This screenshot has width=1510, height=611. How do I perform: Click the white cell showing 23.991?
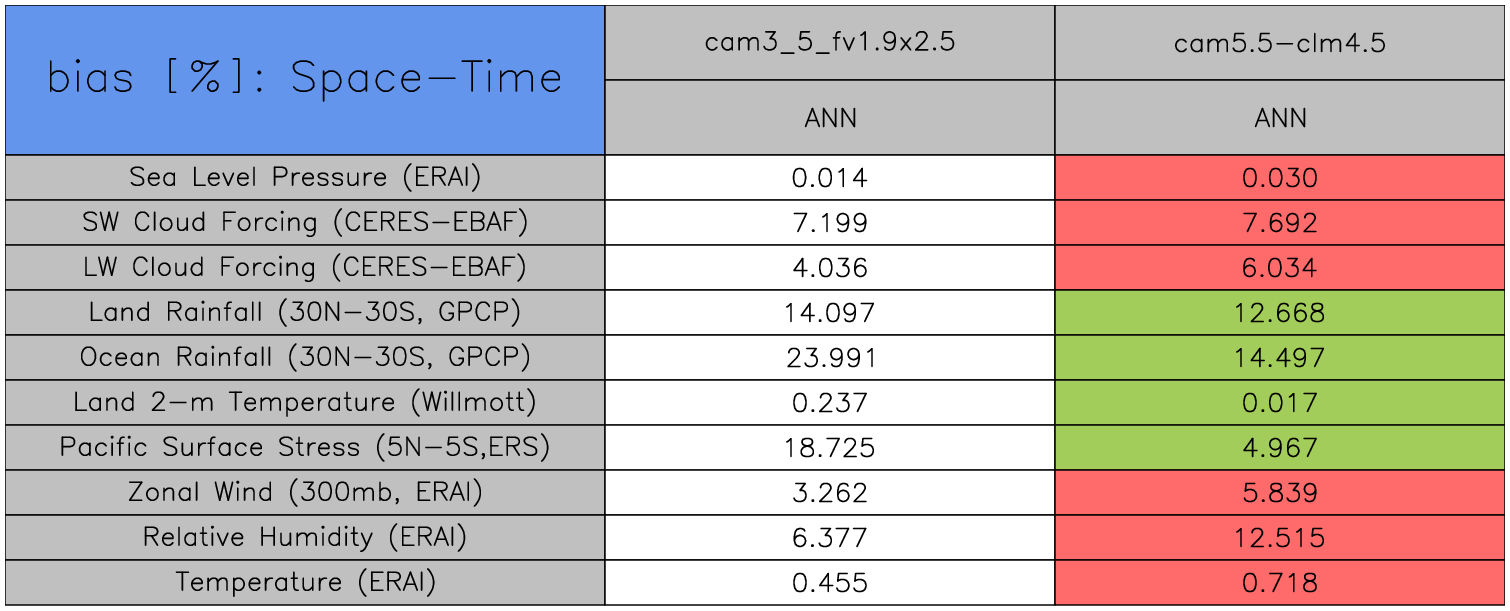830,358
